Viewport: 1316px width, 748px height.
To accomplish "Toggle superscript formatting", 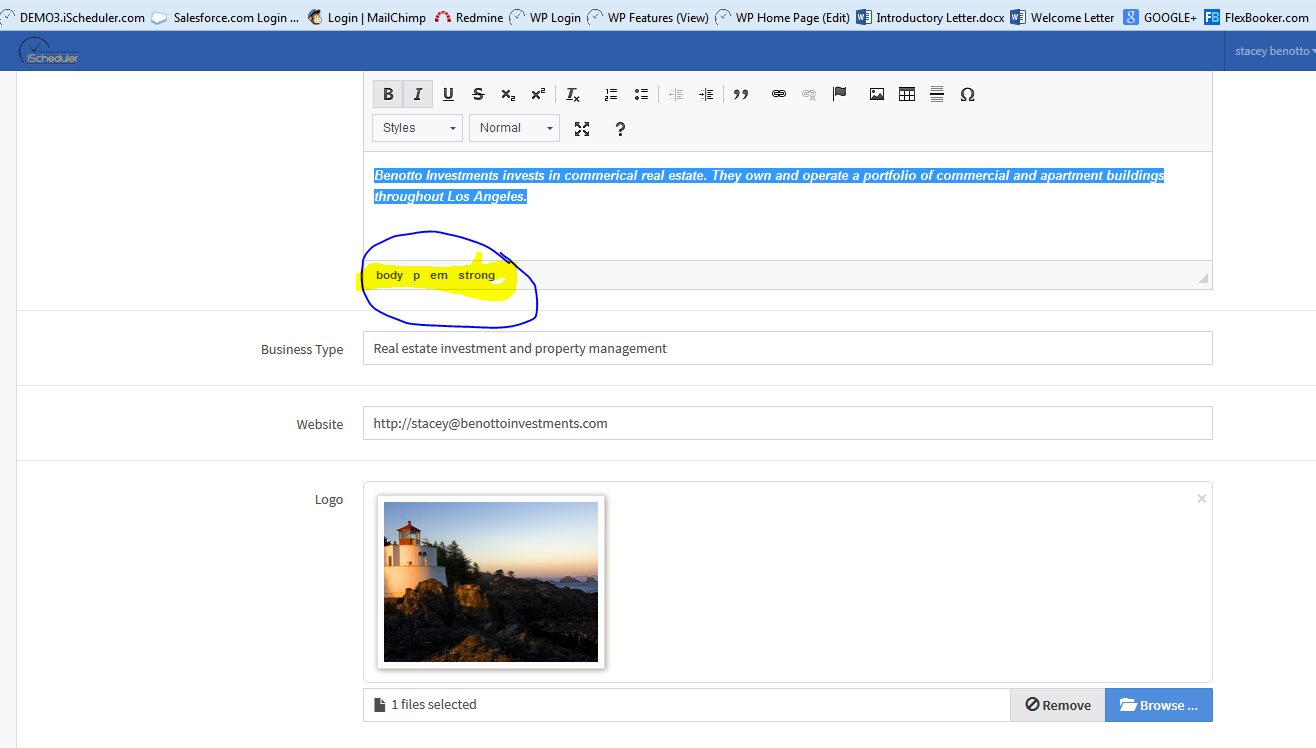I will point(538,94).
